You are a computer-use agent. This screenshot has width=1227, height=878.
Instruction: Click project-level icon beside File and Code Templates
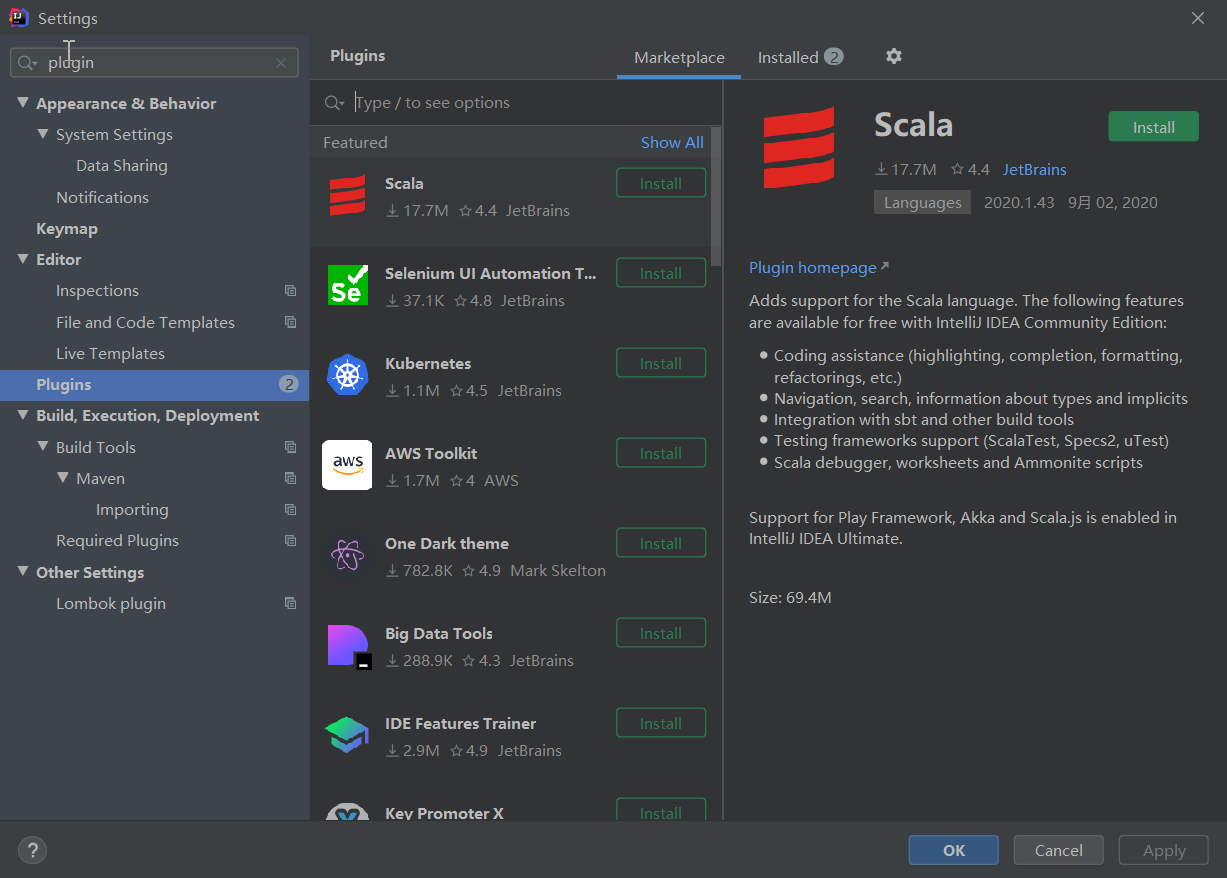[x=290, y=322]
